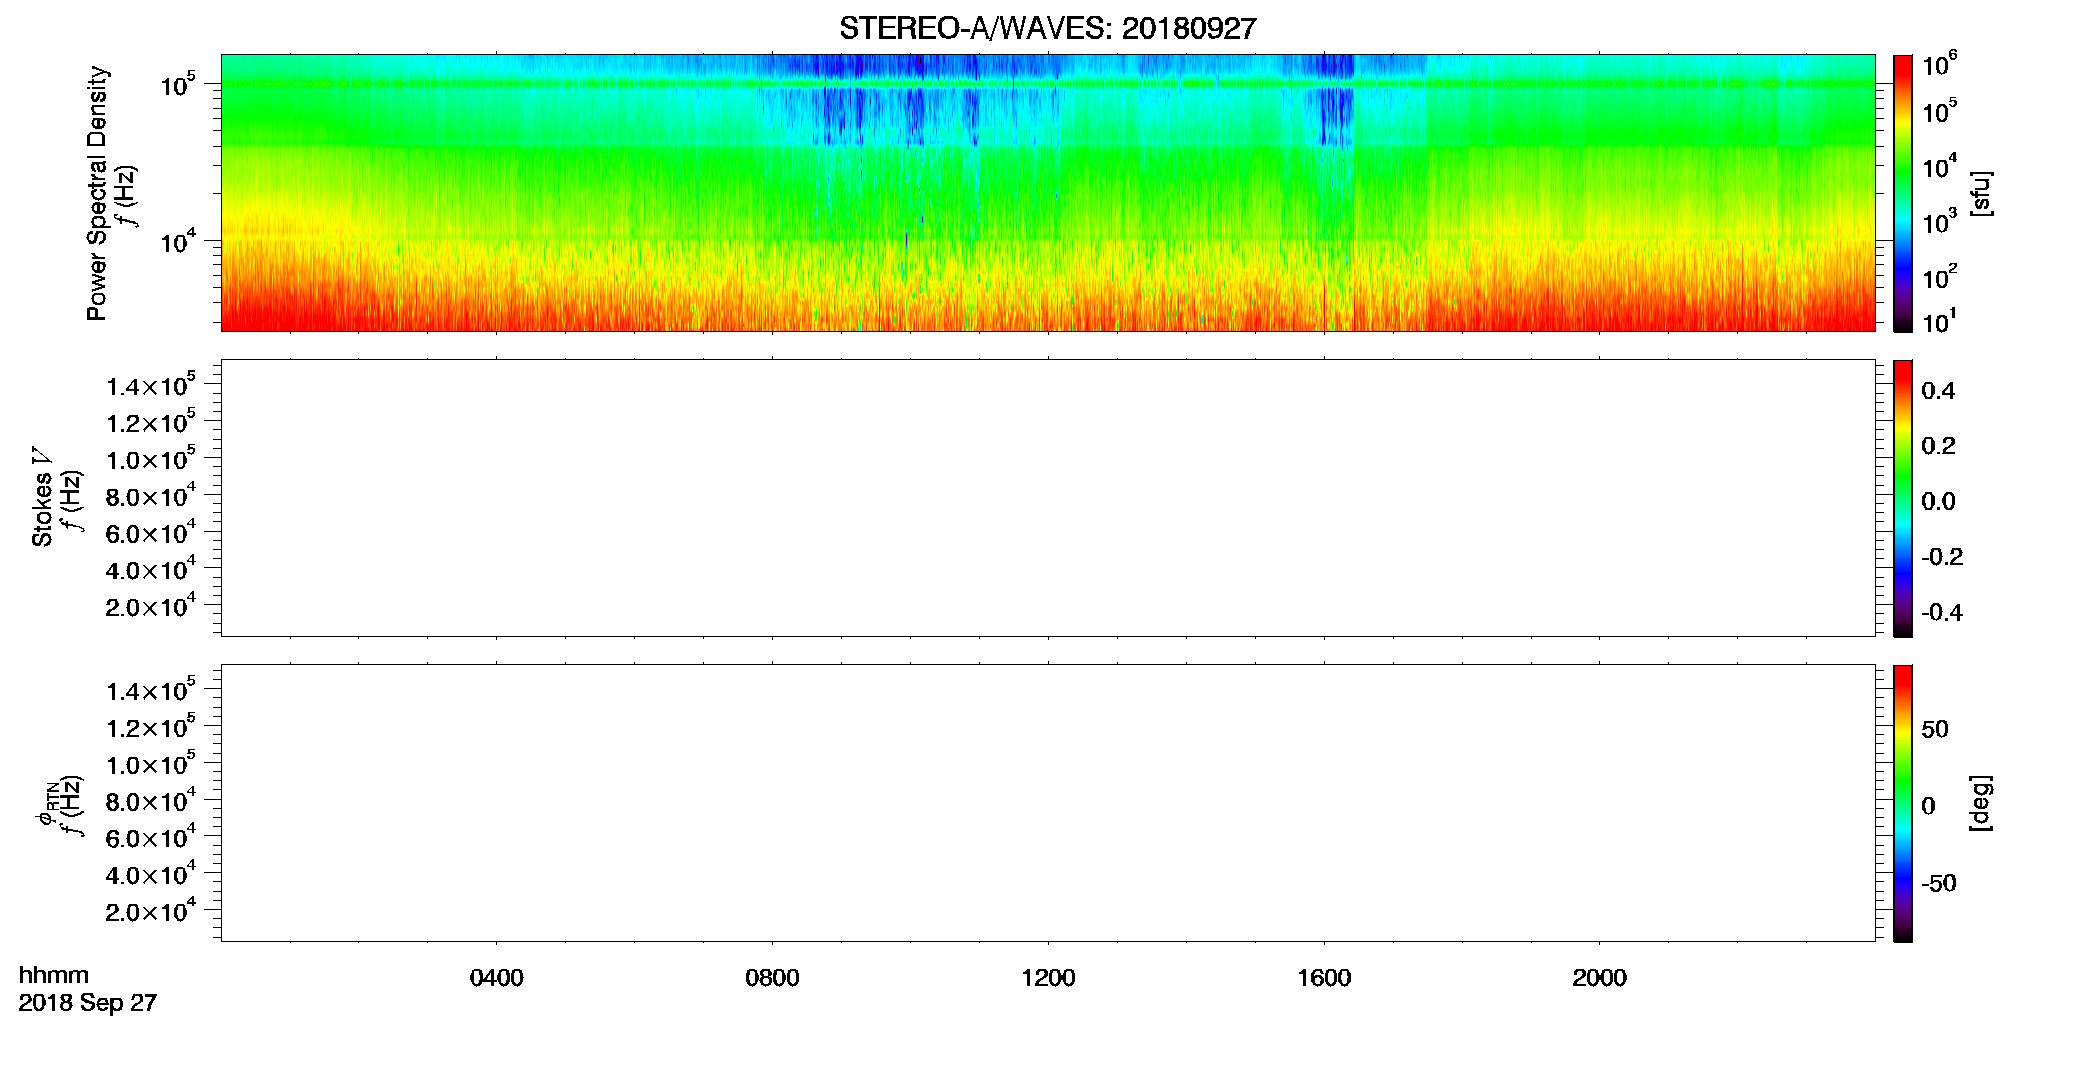Viewport: 2096px width, 1080px height.
Task: Click the Power Spectral Density axis label
Action: point(97,193)
